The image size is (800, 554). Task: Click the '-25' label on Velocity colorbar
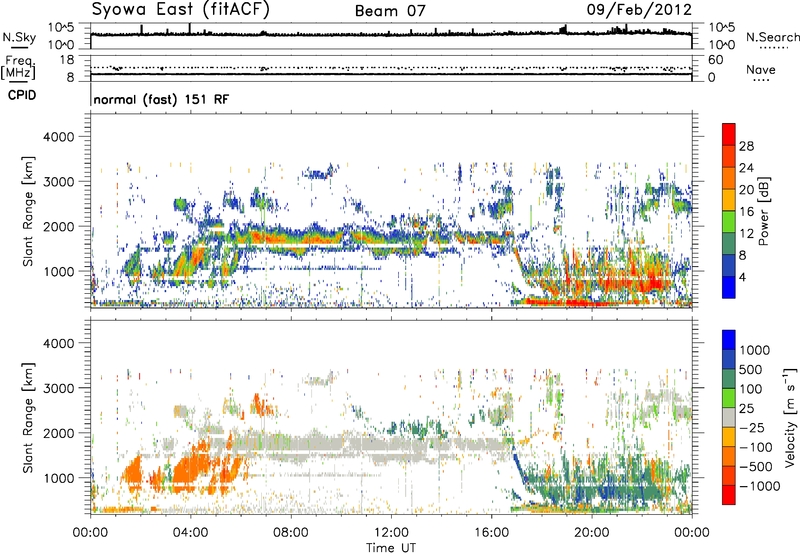click(751, 428)
